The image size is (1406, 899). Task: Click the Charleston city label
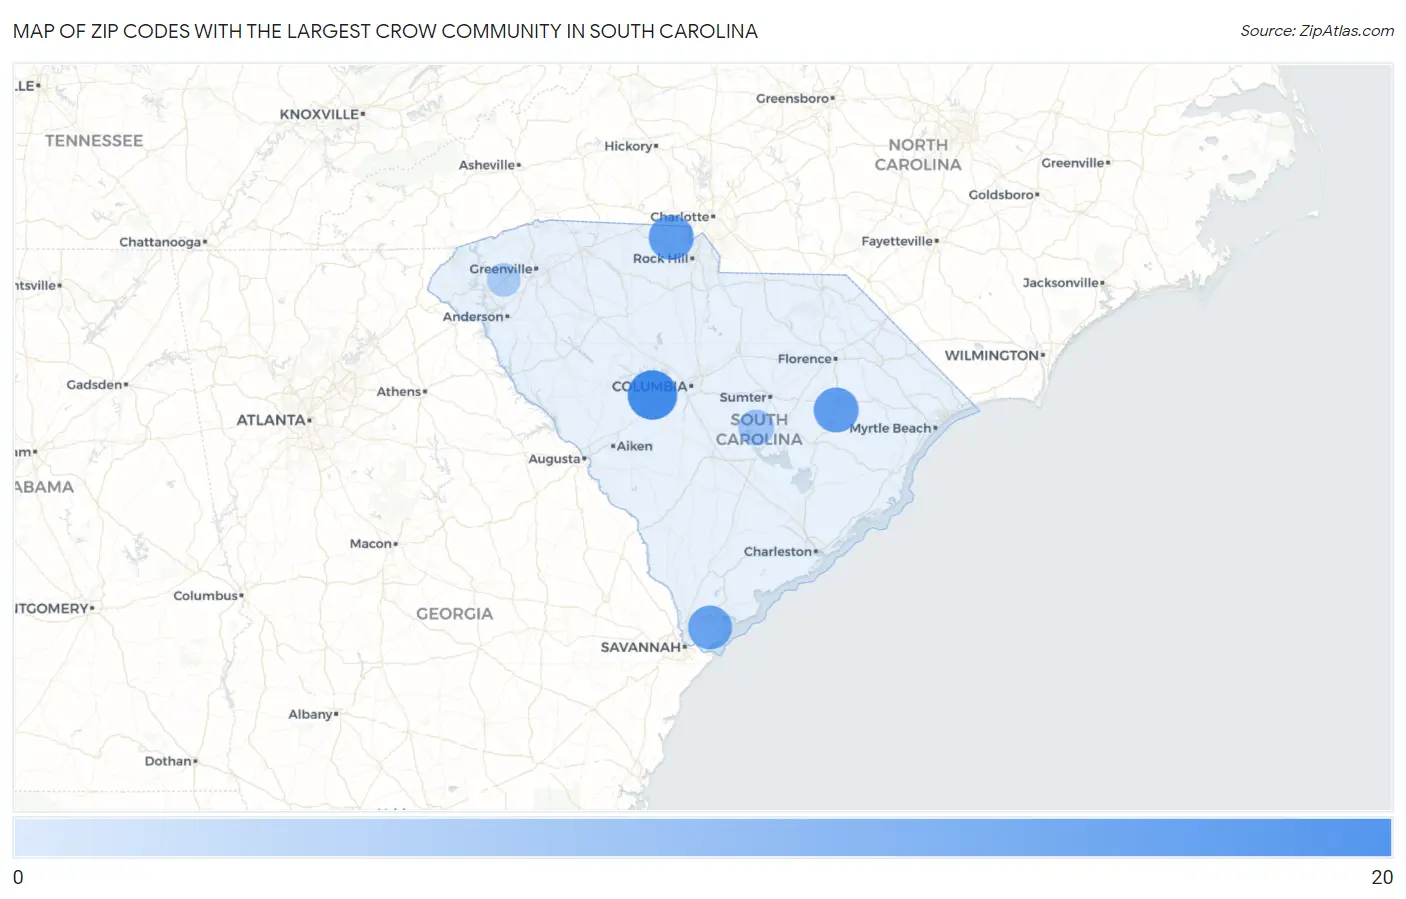(778, 552)
